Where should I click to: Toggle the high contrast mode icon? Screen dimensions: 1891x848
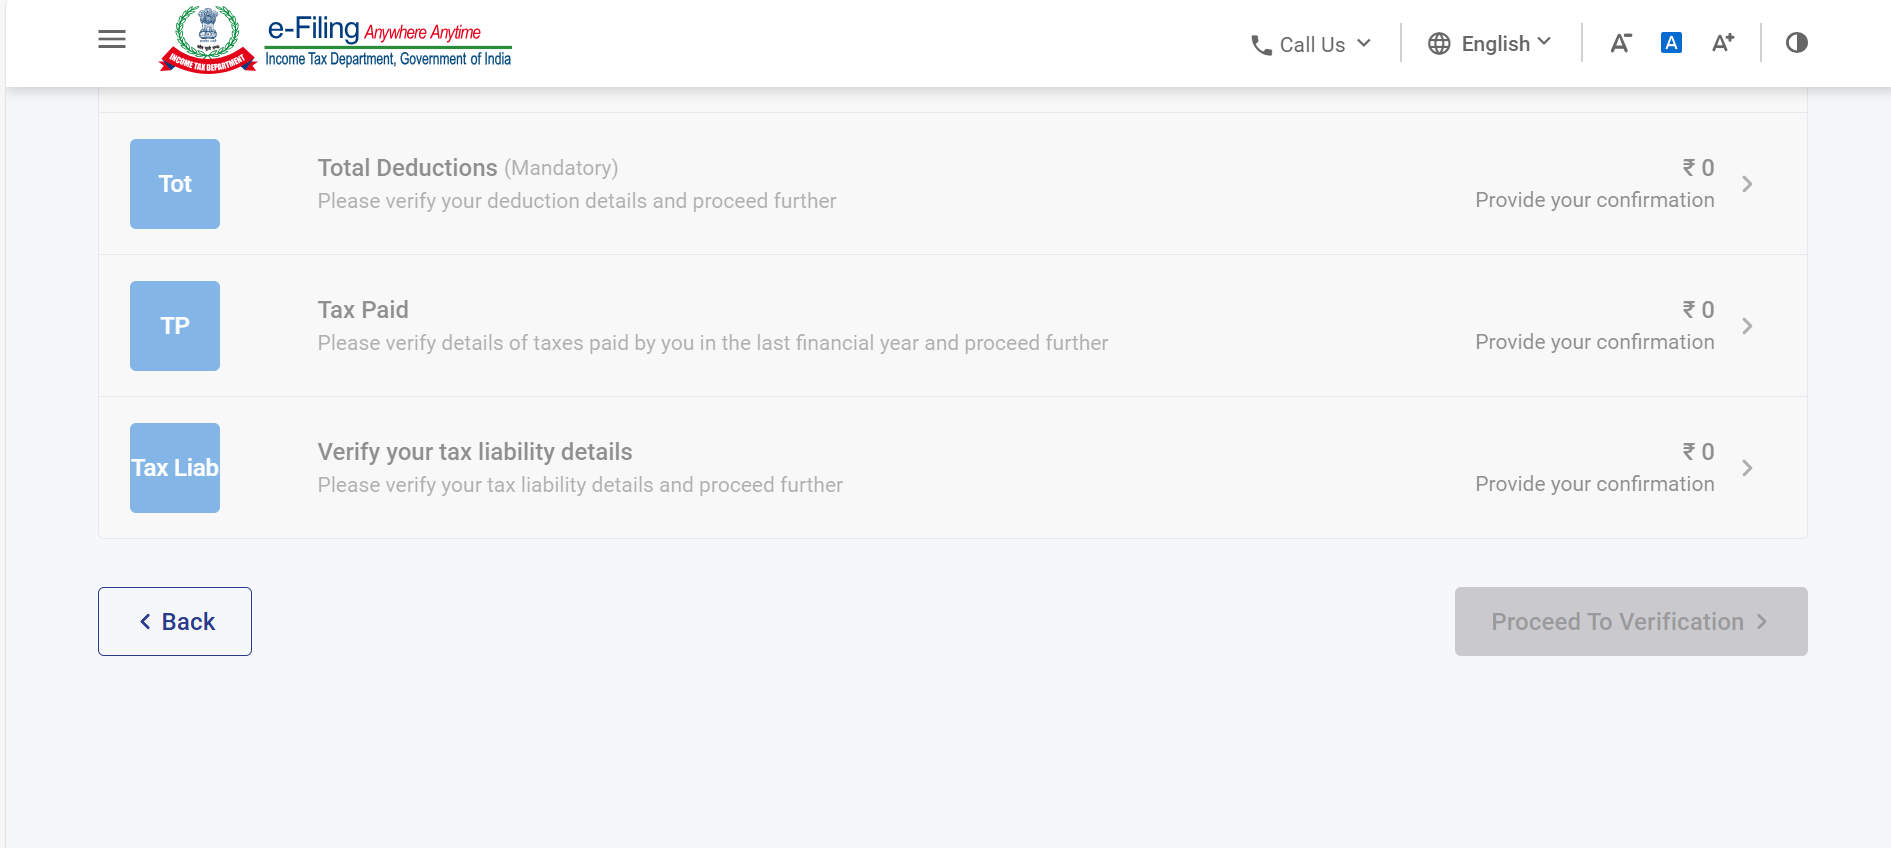click(1797, 43)
